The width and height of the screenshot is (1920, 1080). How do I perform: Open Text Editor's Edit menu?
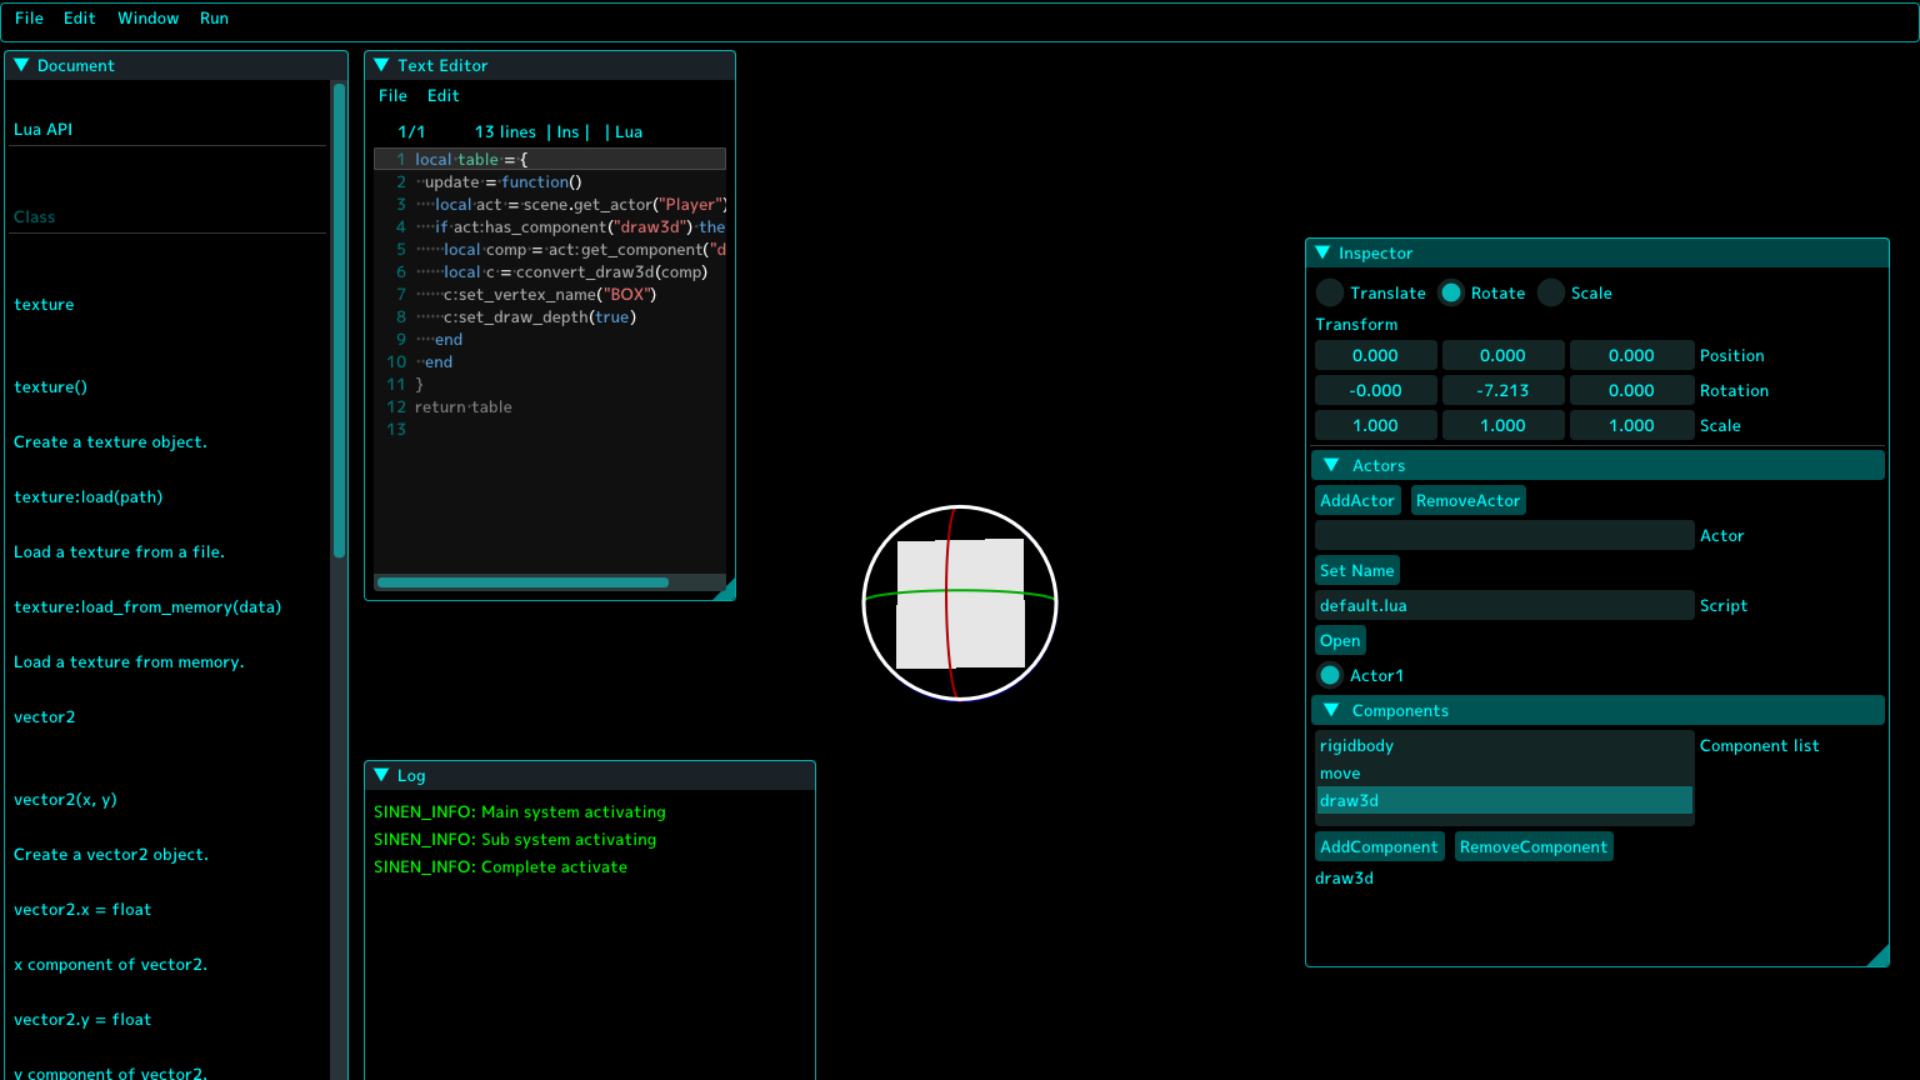point(443,96)
